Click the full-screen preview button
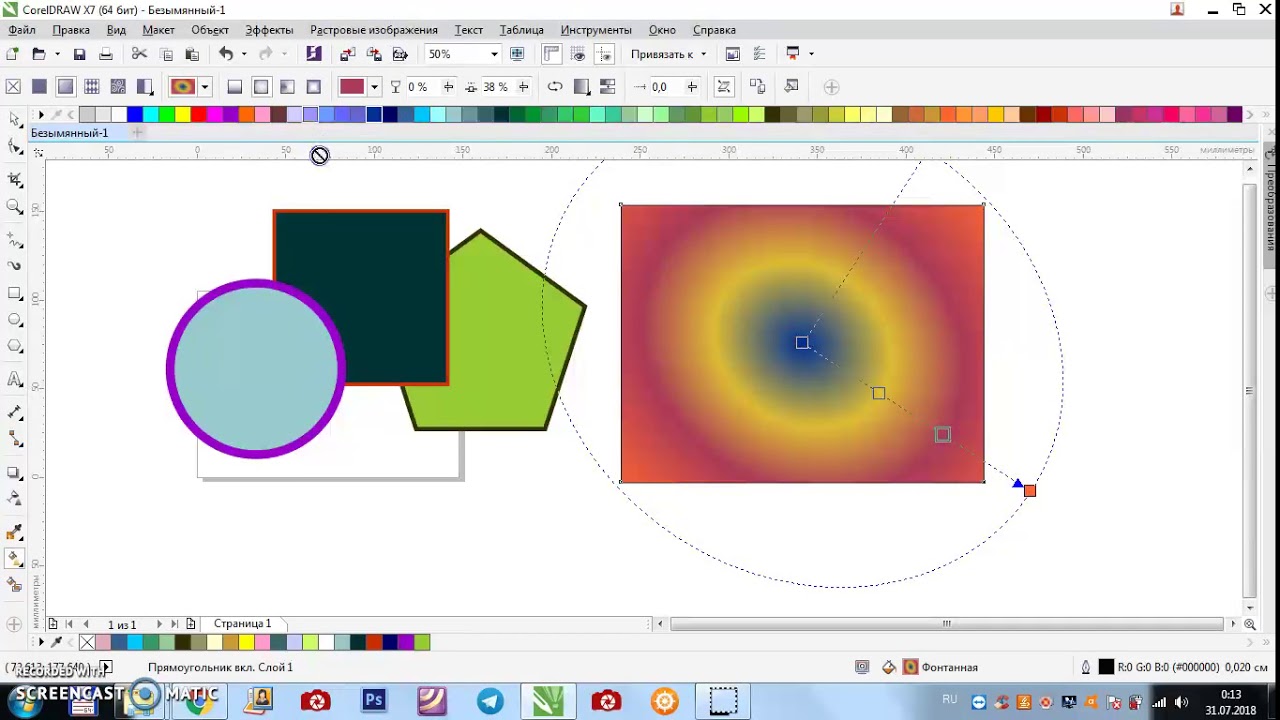 click(x=517, y=54)
